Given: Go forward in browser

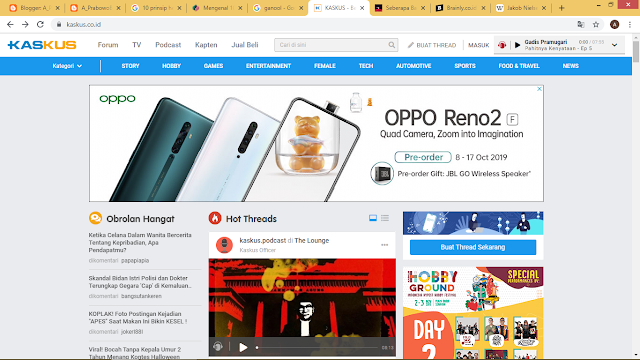Looking at the screenshot, I should [25, 24].
